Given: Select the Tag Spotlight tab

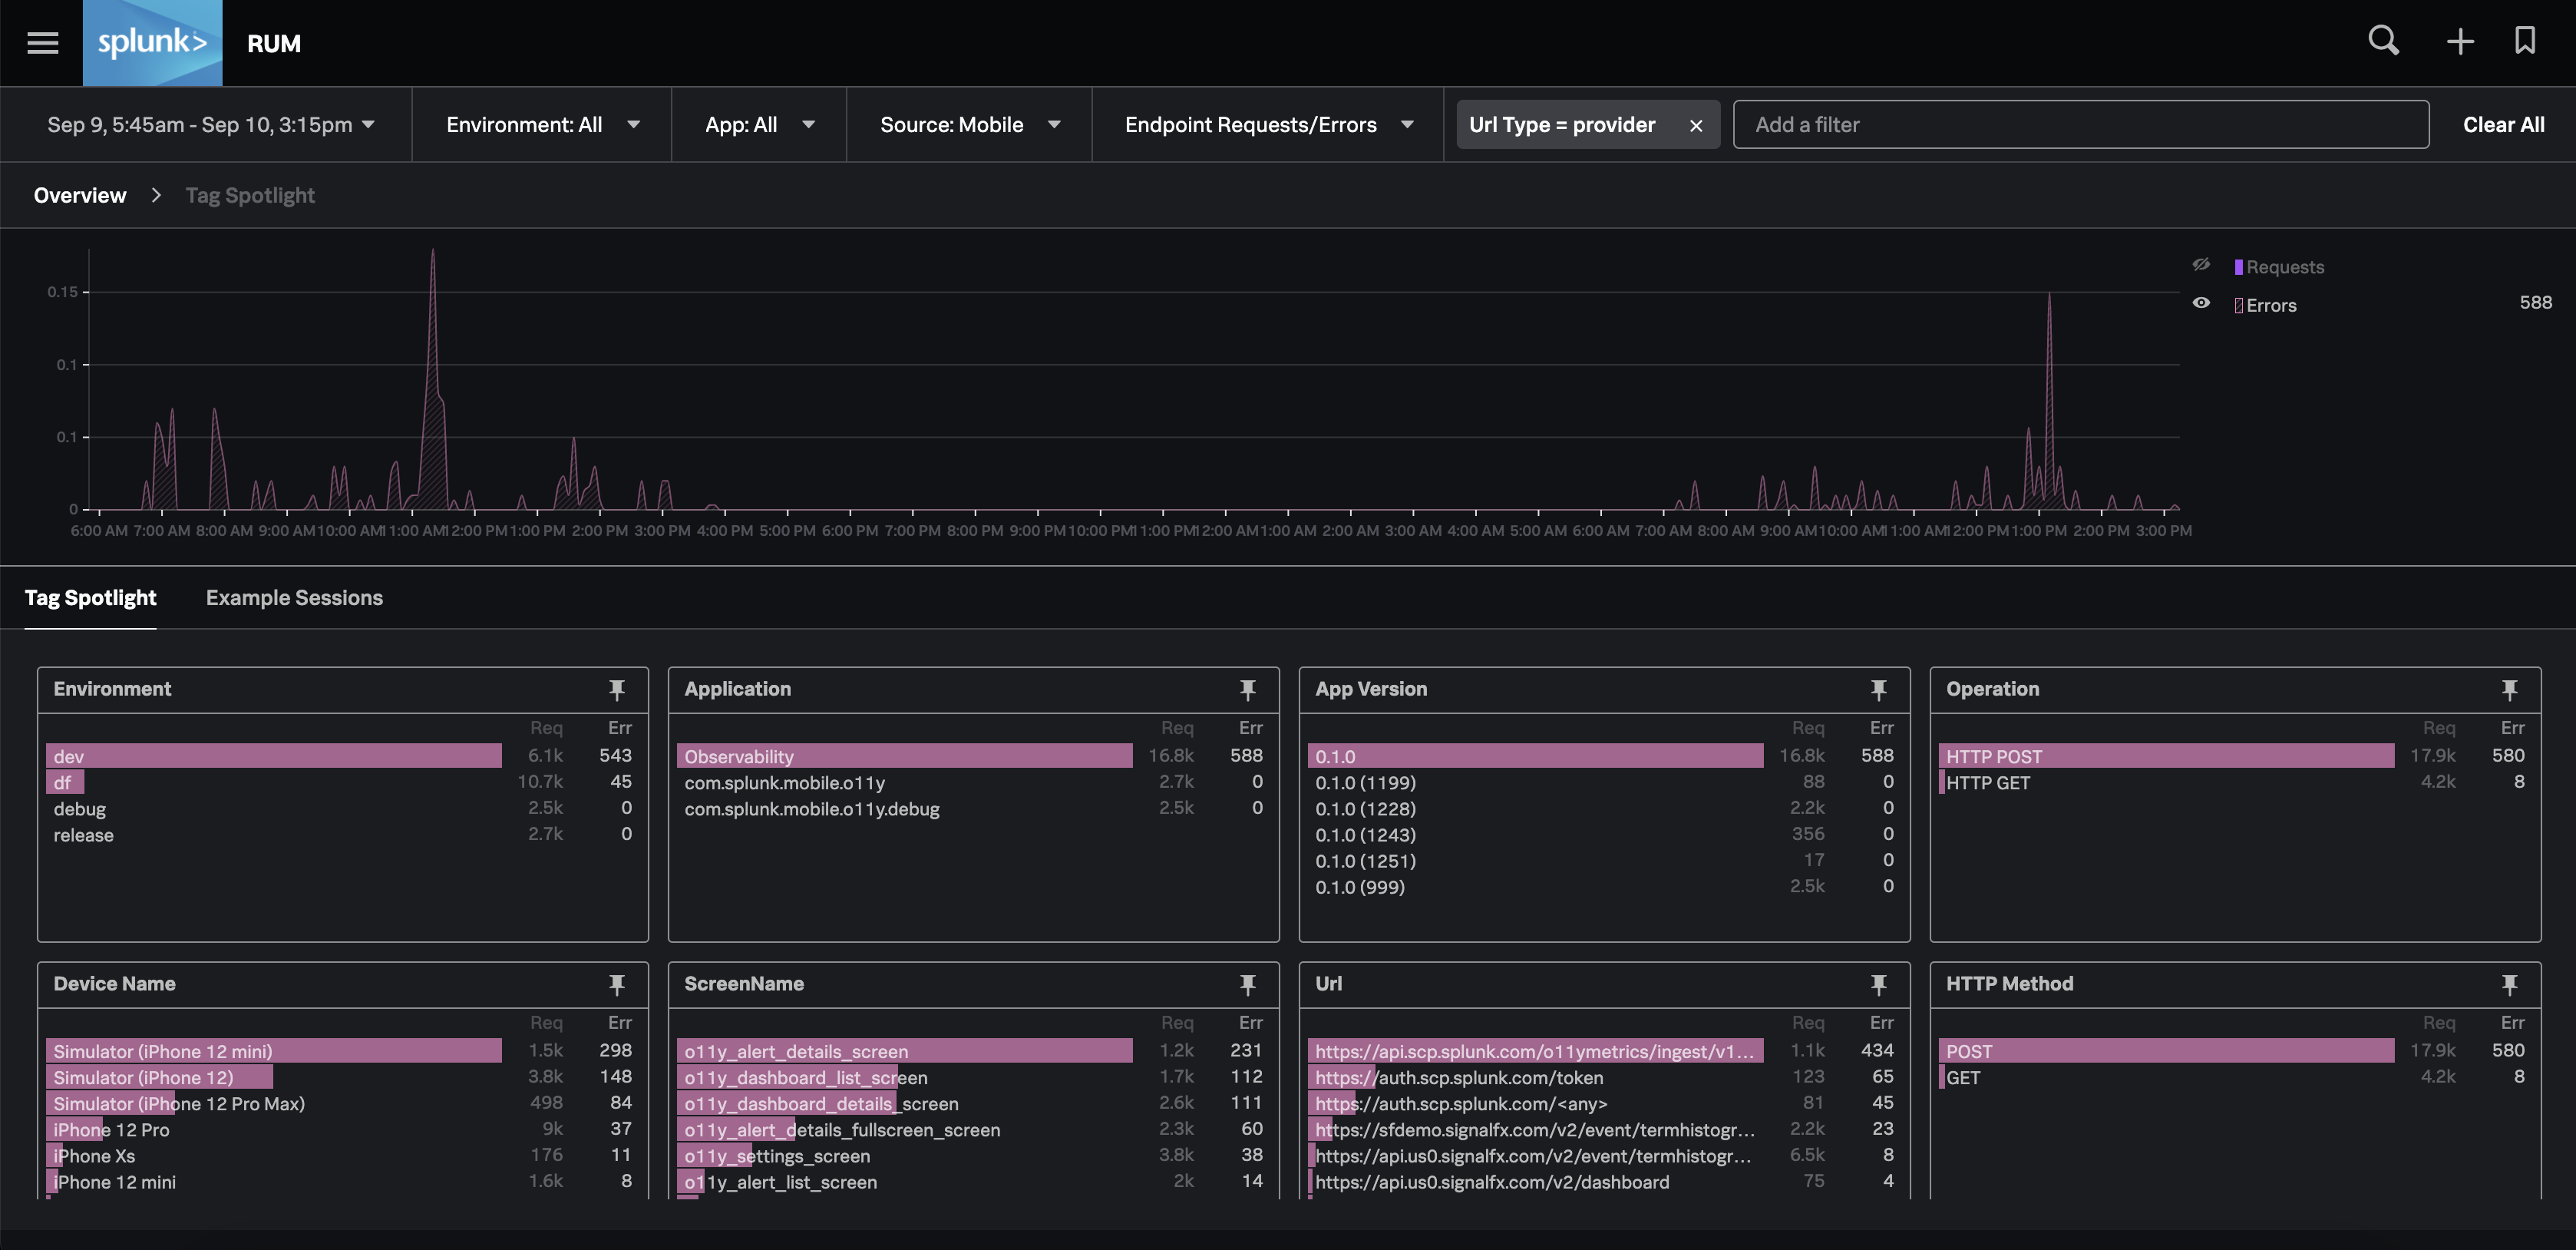Looking at the screenshot, I should click(x=90, y=598).
